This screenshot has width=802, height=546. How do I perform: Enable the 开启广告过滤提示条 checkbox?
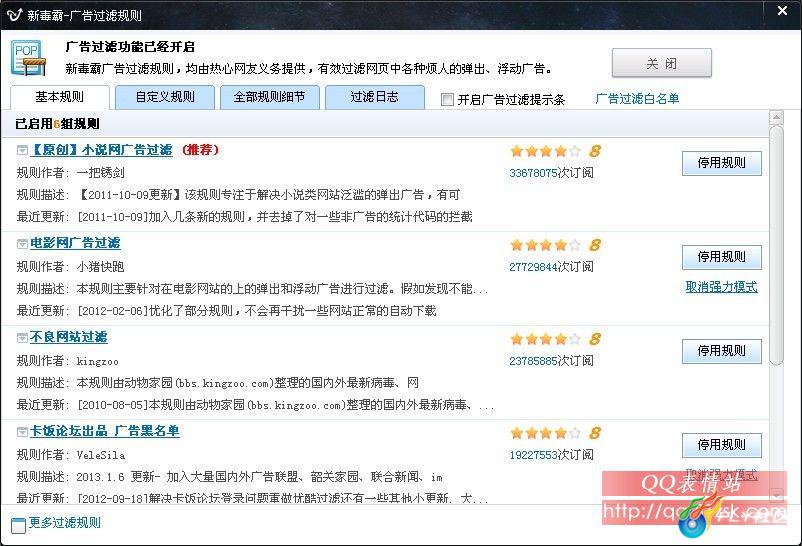(447, 99)
